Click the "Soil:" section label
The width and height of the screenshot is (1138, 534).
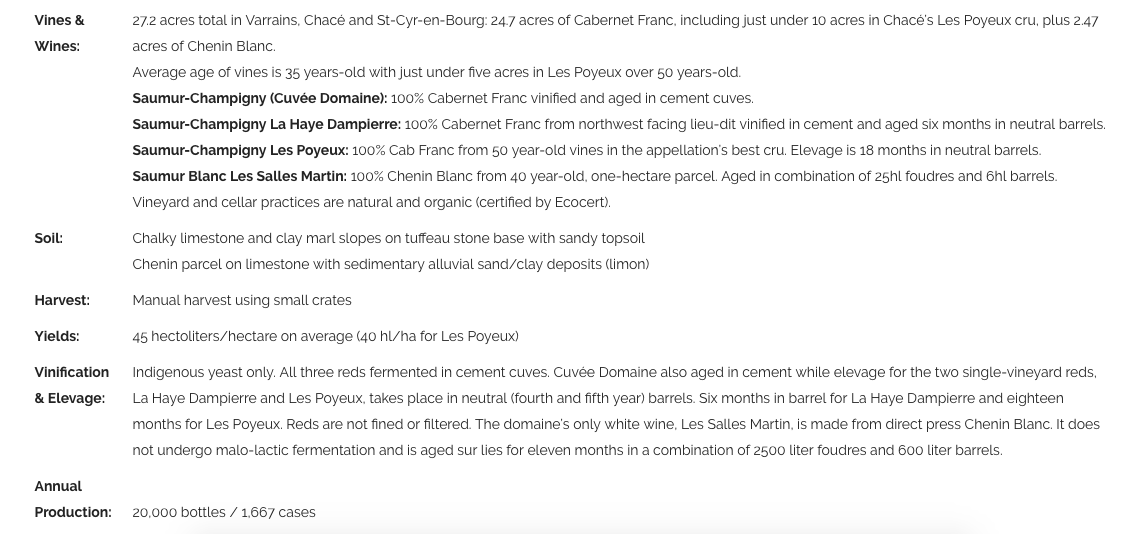point(48,238)
